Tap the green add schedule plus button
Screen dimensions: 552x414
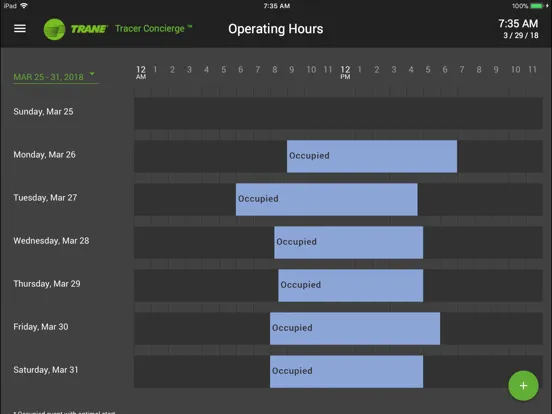[x=523, y=386]
